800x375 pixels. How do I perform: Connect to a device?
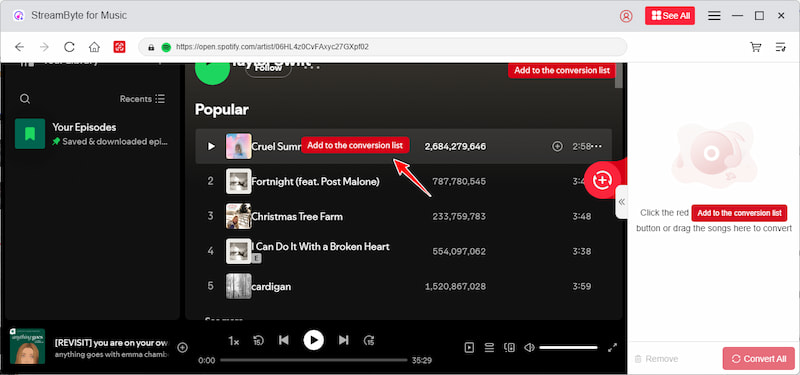[509, 347]
